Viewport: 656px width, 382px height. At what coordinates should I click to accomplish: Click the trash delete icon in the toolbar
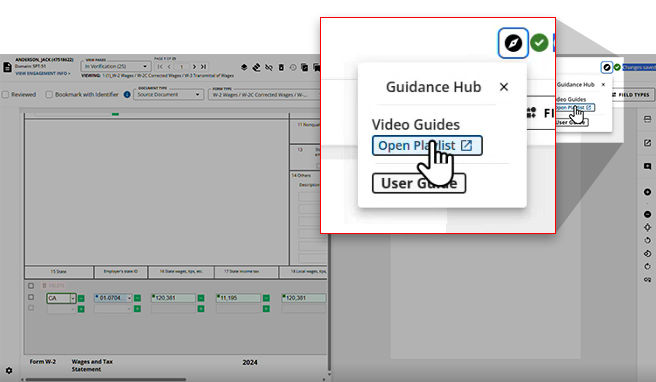tap(281, 67)
